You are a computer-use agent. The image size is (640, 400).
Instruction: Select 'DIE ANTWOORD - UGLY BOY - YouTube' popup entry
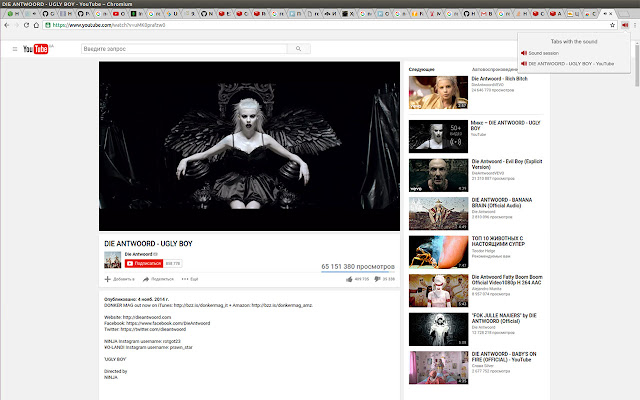(x=571, y=64)
